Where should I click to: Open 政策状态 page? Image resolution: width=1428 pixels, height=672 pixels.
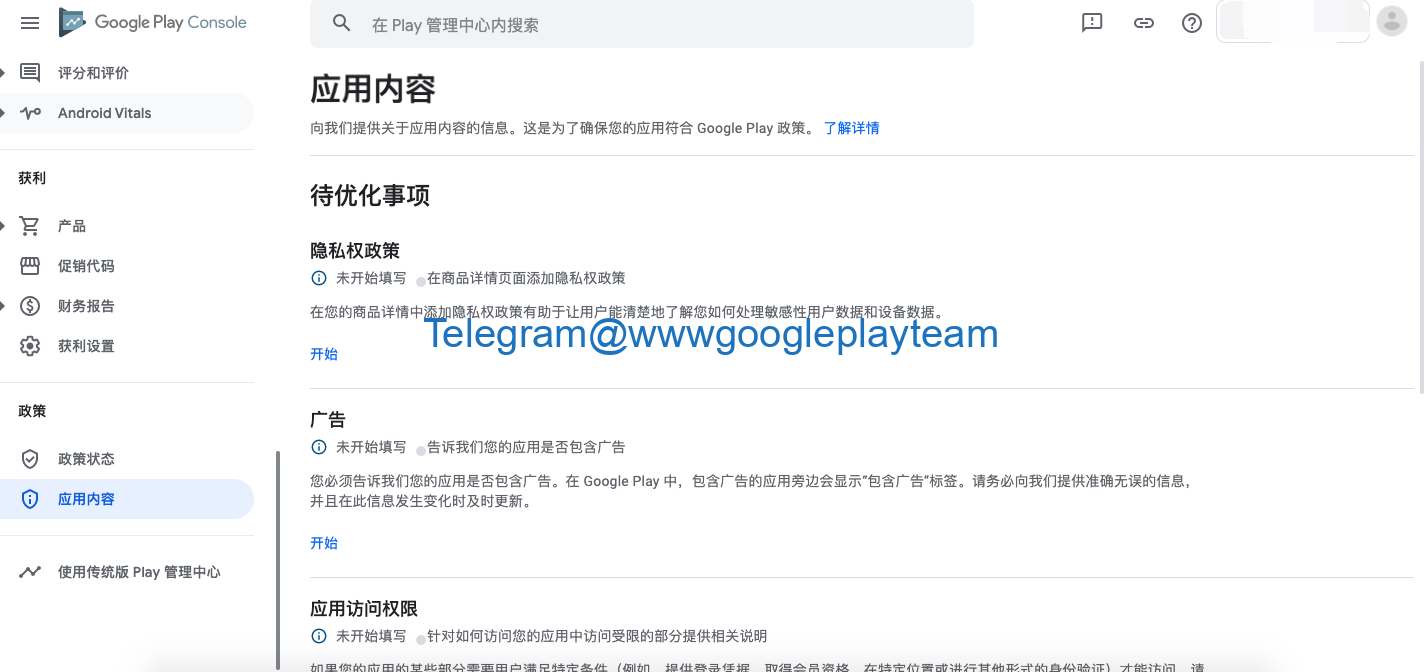(x=86, y=459)
